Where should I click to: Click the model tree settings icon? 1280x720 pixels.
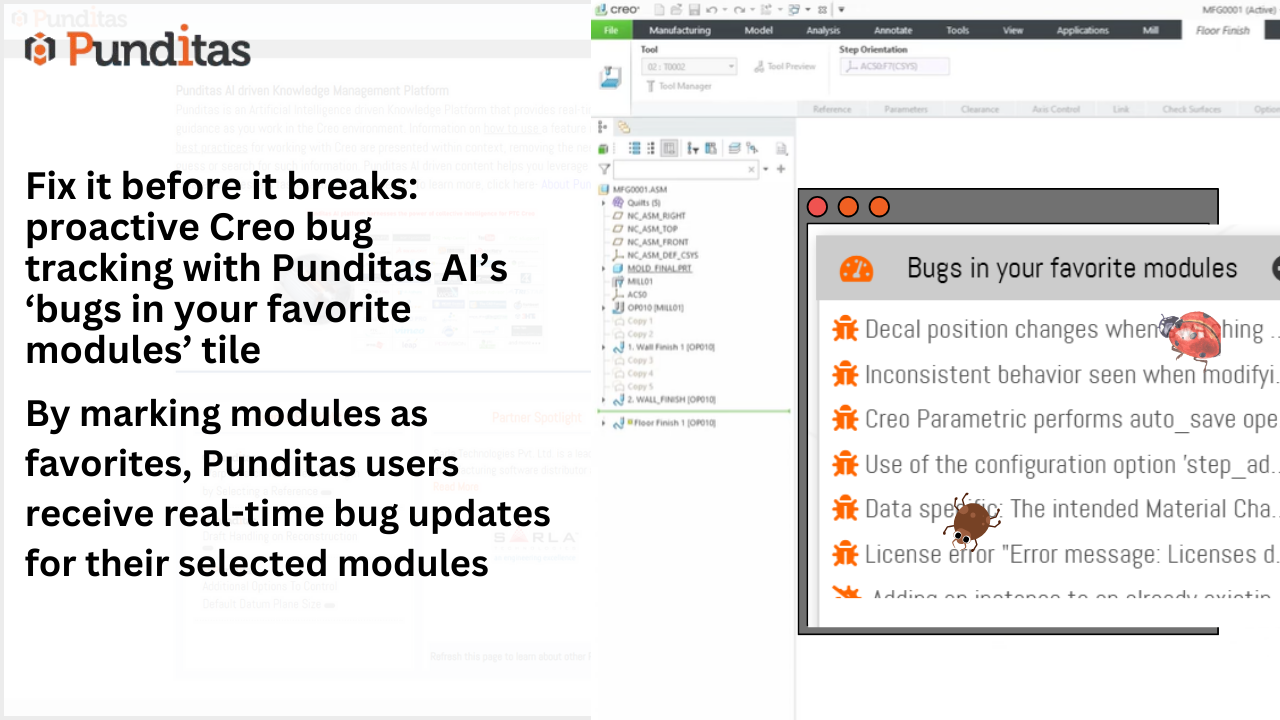[x=709, y=148]
